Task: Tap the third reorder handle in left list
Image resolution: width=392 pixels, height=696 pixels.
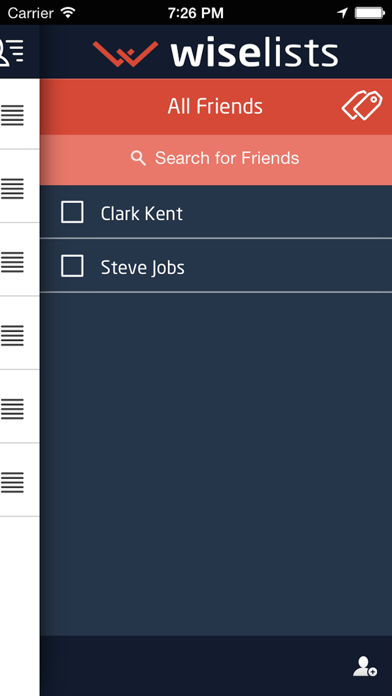Action: 12,262
